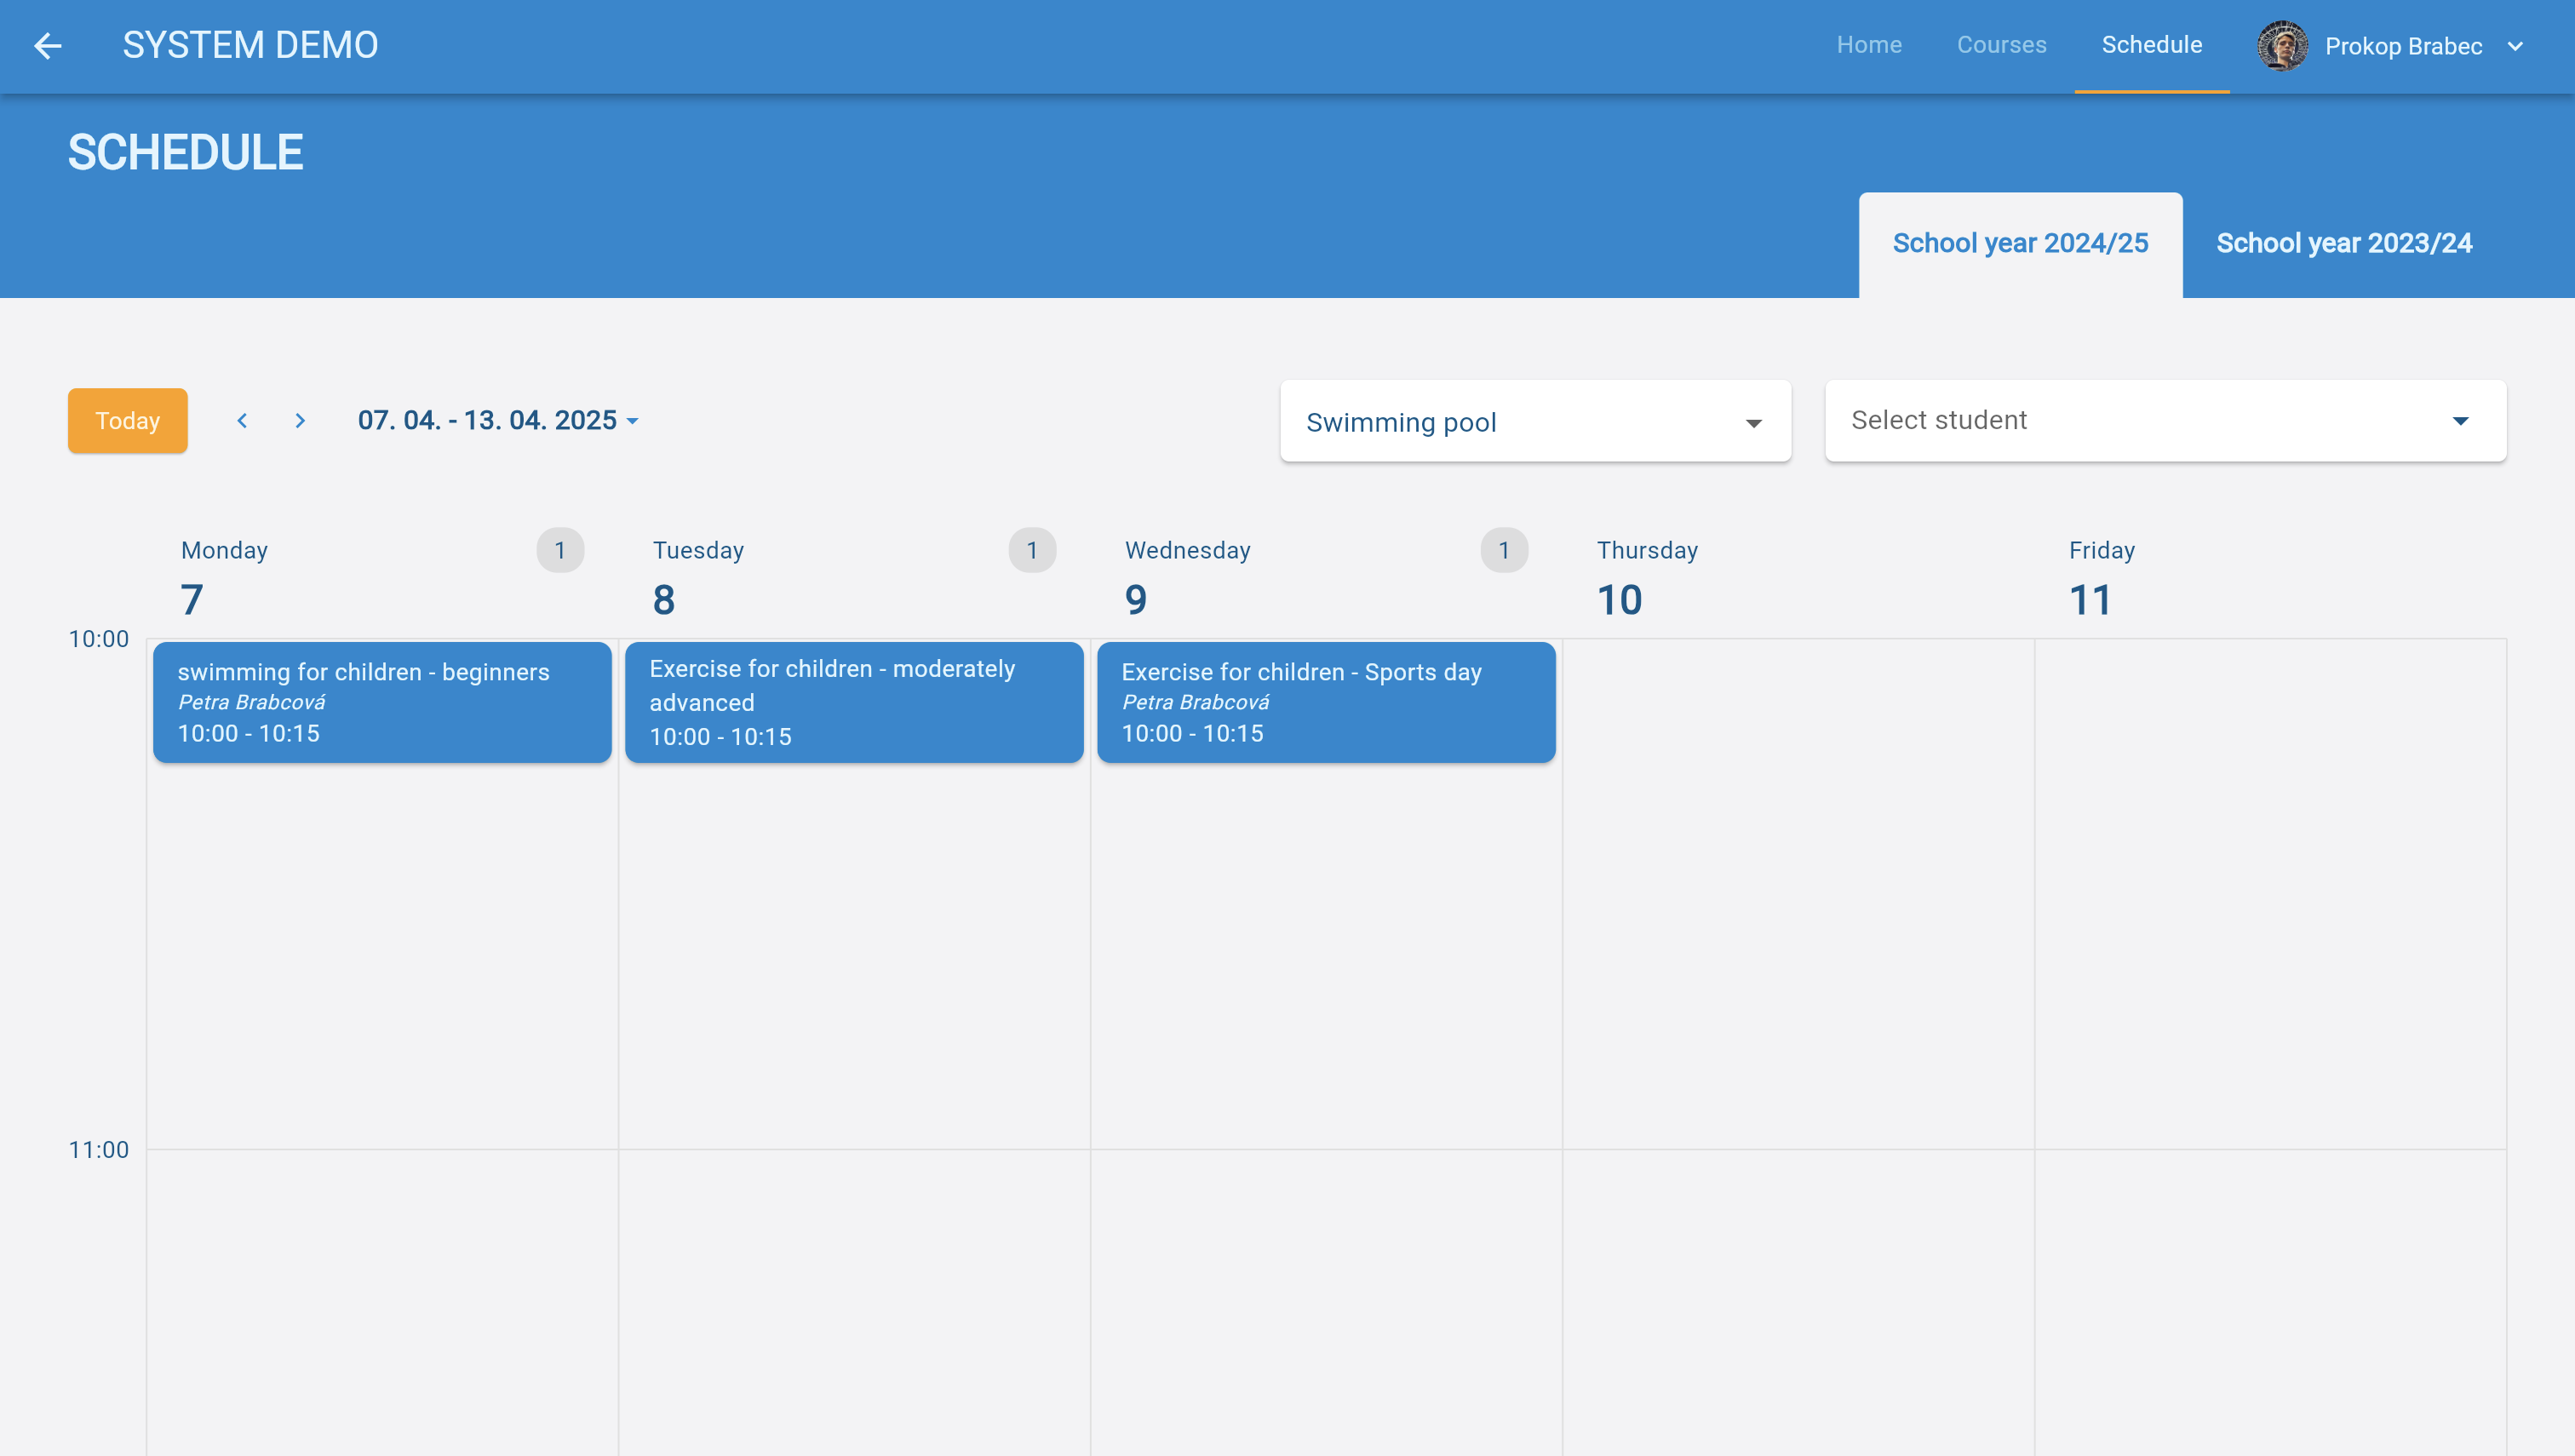Switch to School year 2023/24 tab
2575x1456 pixels.
(x=2343, y=243)
